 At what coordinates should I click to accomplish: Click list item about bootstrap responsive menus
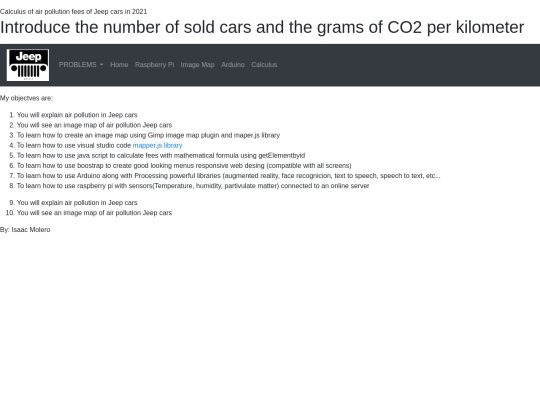click(184, 166)
